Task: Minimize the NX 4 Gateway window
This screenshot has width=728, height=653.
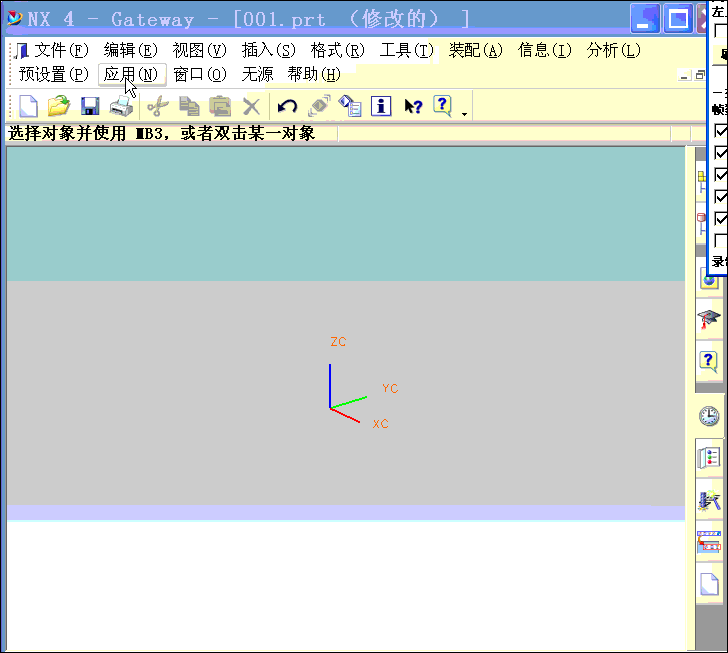Action: 645,19
